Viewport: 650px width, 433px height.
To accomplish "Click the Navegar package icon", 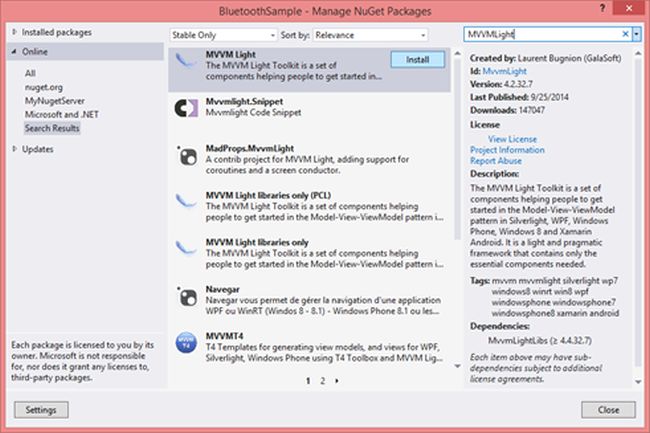I will (187, 297).
